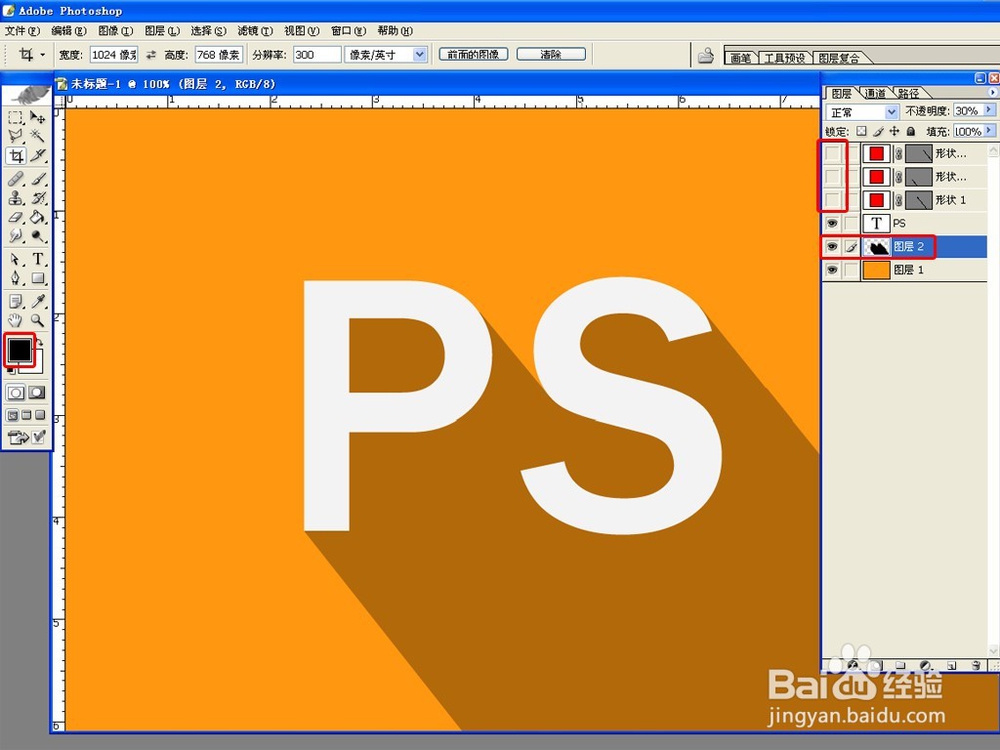Select the Eyedropper tool
This screenshot has height=750, width=1000.
click(x=38, y=301)
